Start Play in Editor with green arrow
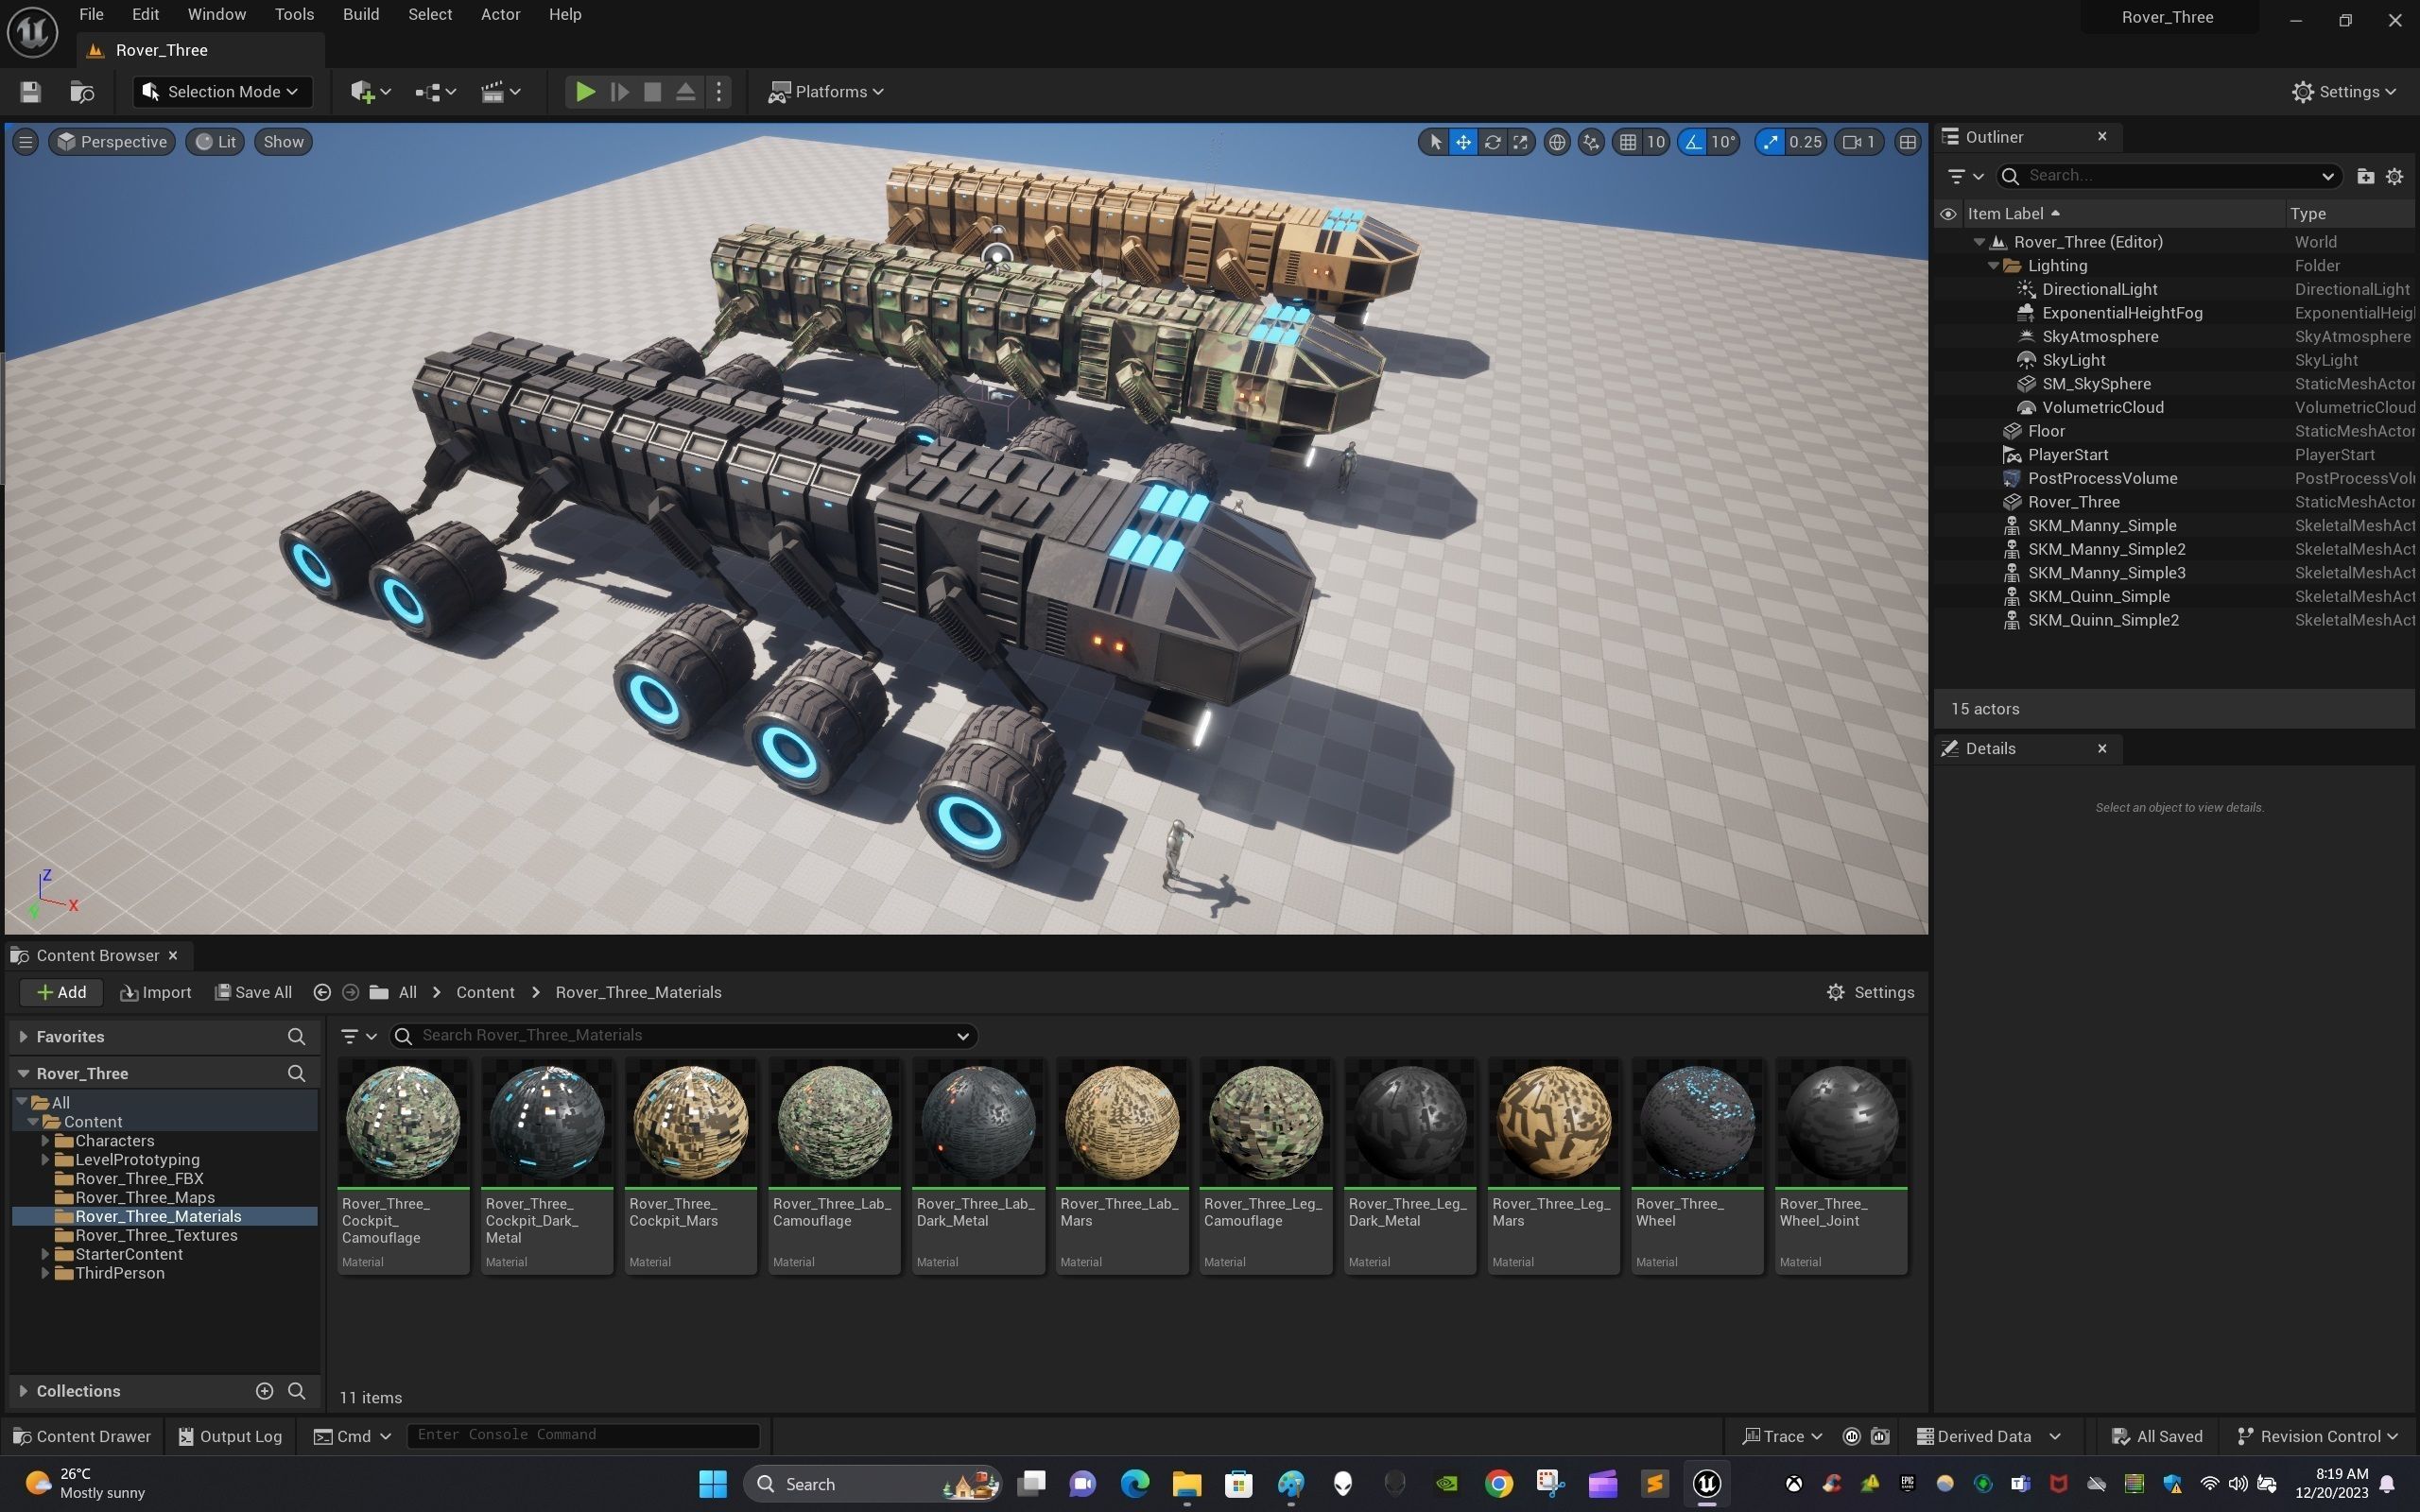Image resolution: width=2420 pixels, height=1512 pixels. [585, 92]
